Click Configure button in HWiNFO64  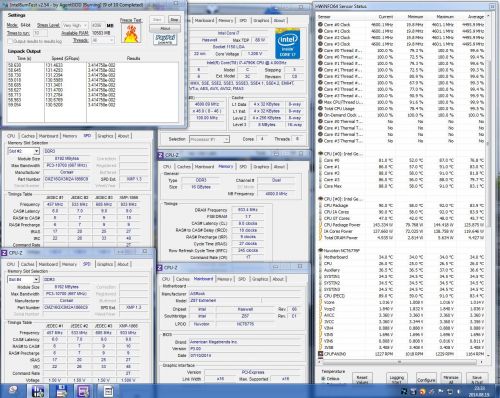click(x=426, y=379)
